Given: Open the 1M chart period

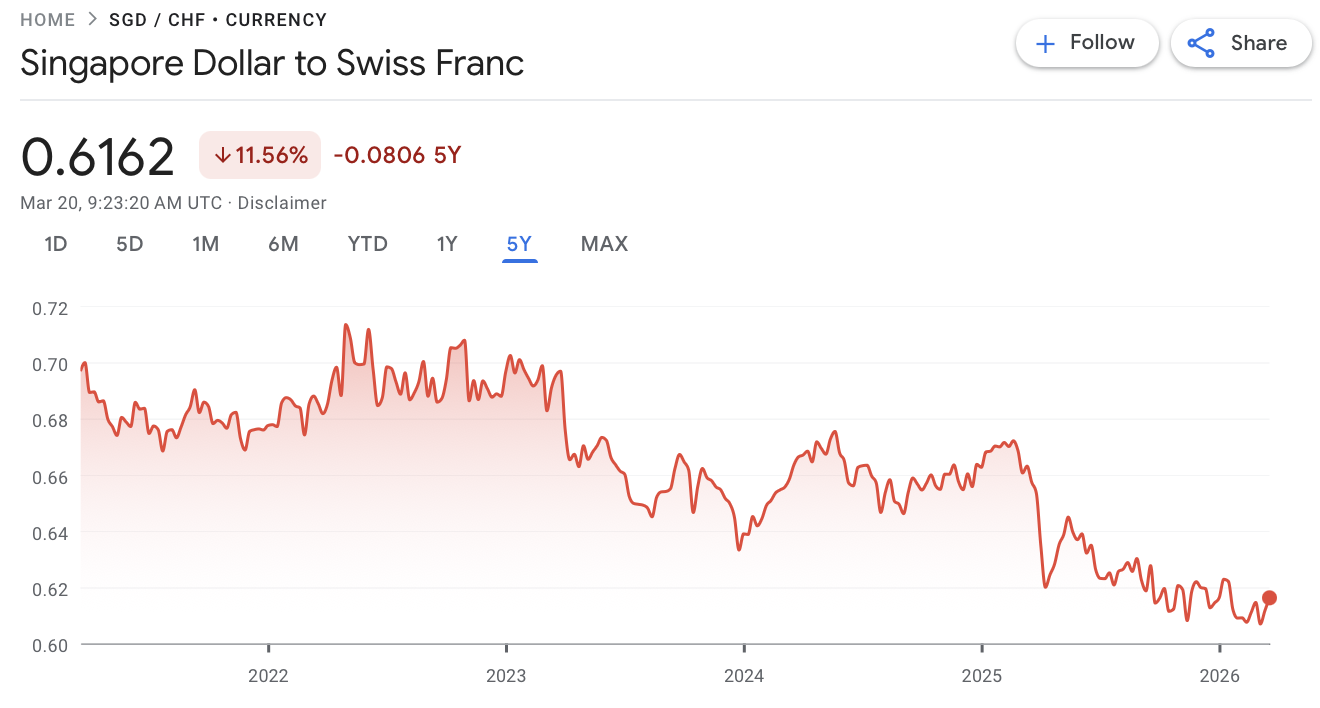Looking at the screenshot, I should [x=206, y=243].
